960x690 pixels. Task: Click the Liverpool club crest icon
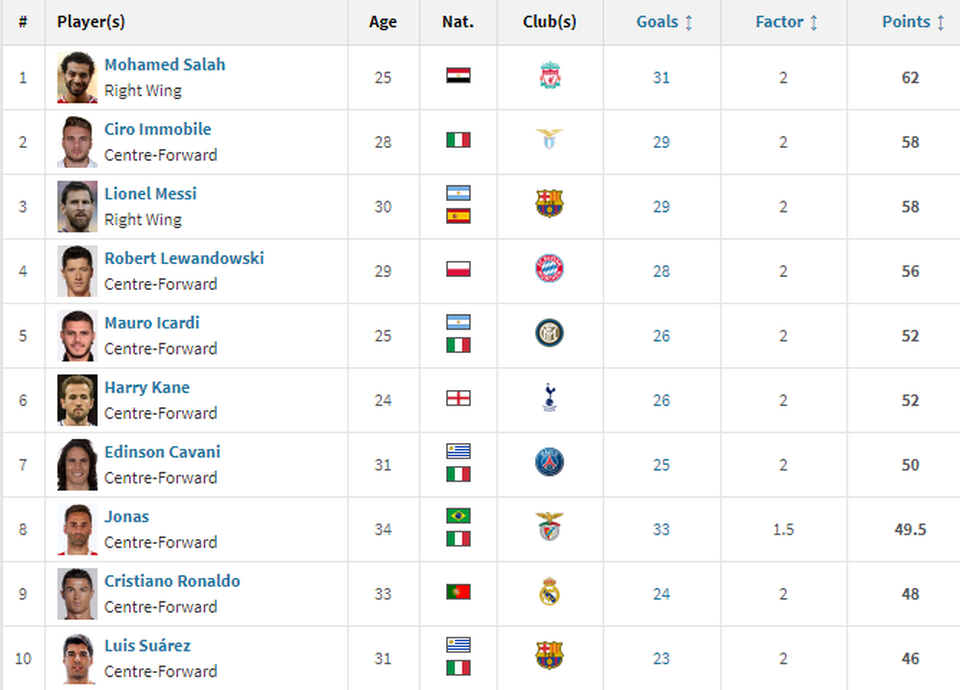pyautogui.click(x=549, y=76)
